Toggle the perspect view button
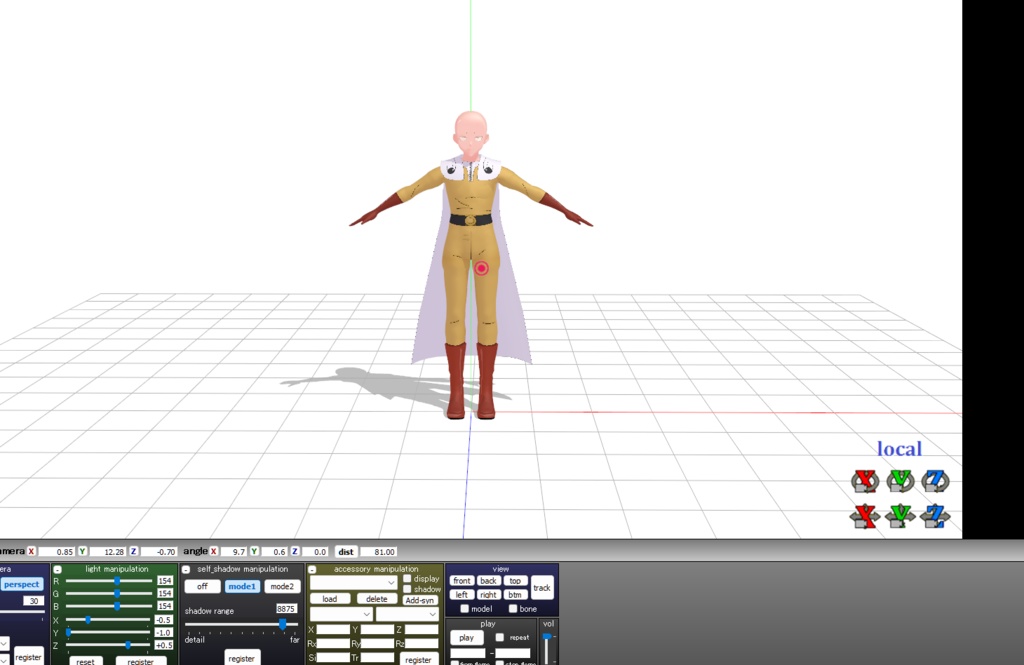 point(21,584)
